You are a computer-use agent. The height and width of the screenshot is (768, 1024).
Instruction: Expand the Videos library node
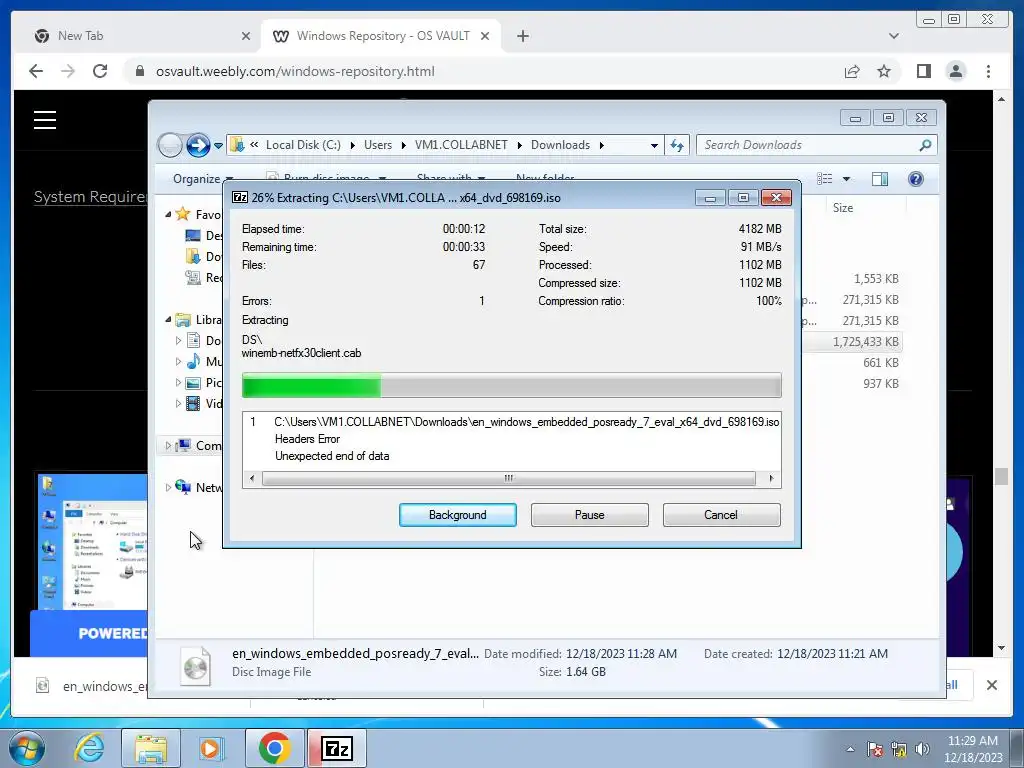(178, 404)
